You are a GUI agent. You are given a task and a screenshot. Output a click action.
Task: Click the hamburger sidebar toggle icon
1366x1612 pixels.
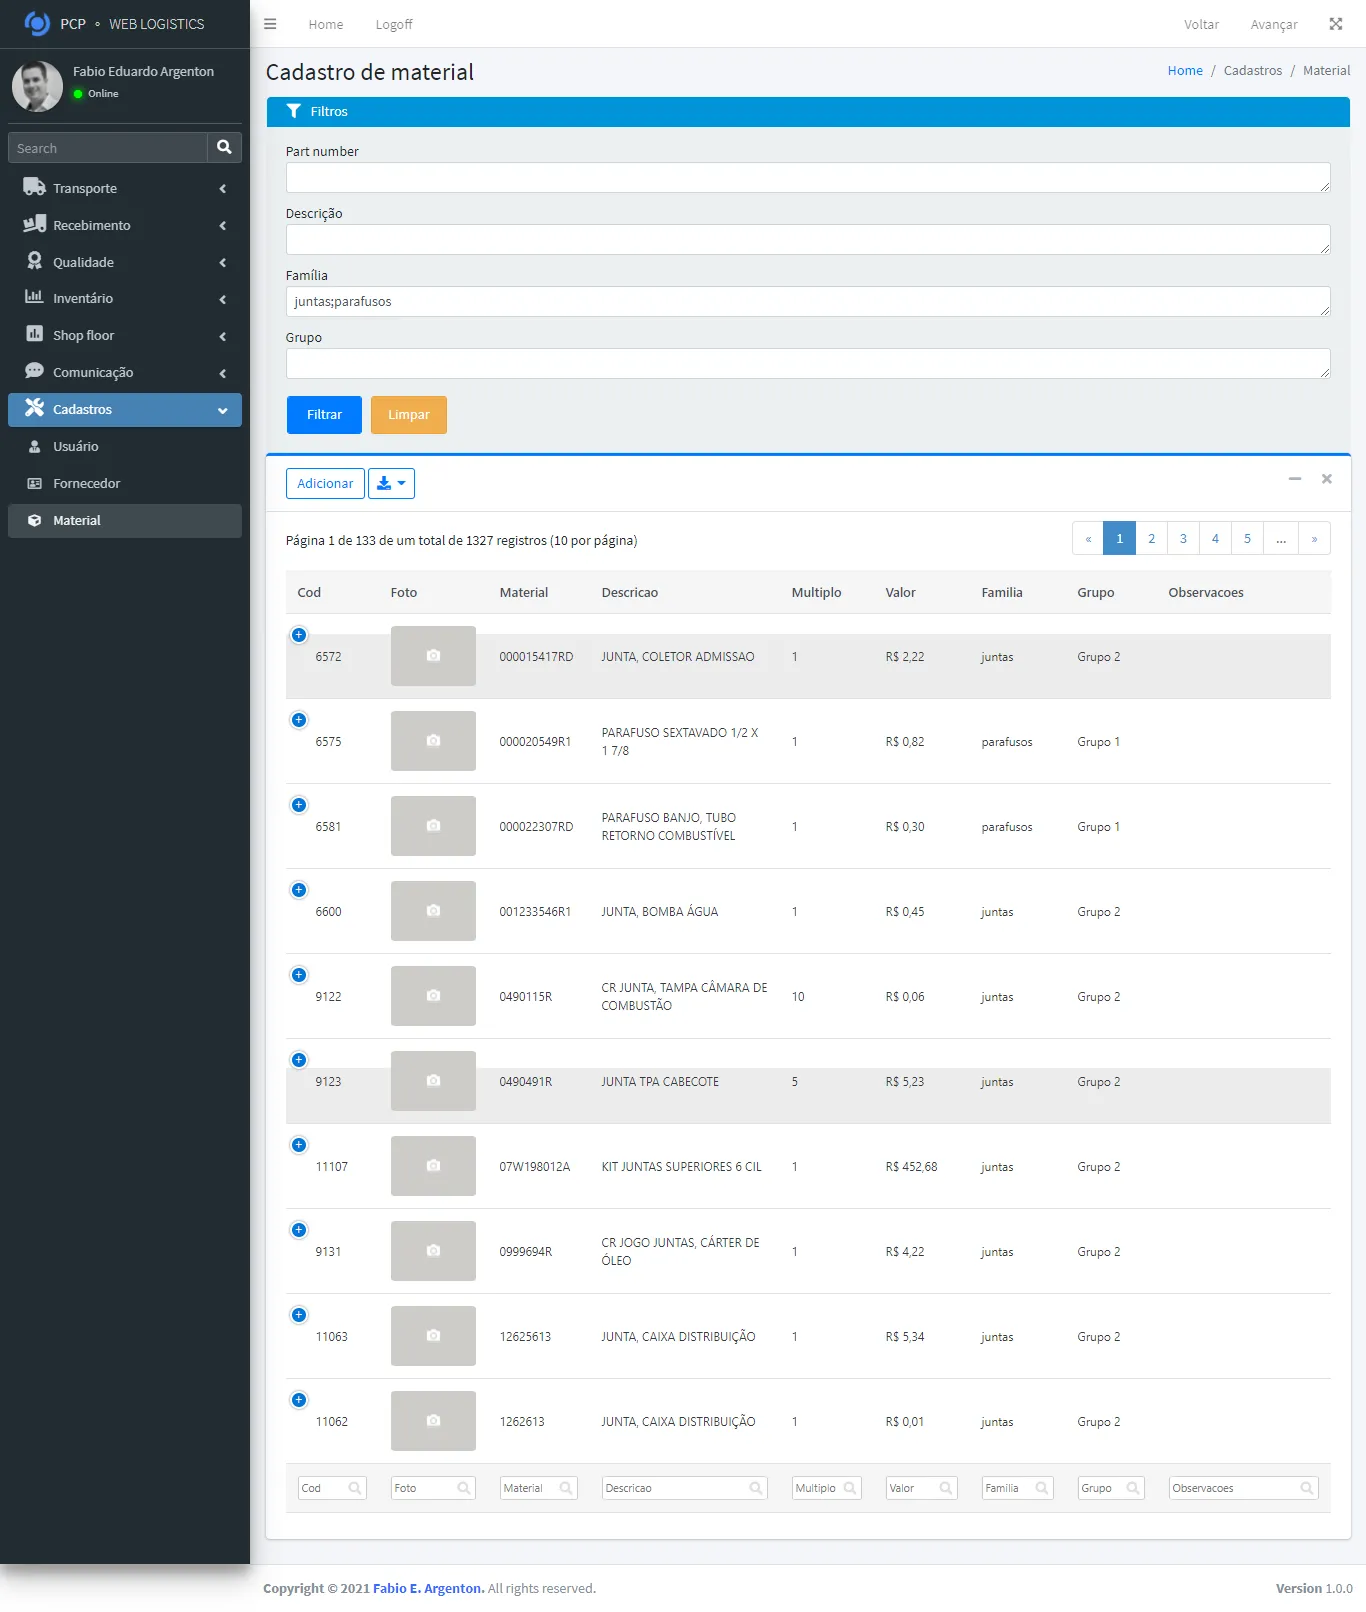point(270,24)
